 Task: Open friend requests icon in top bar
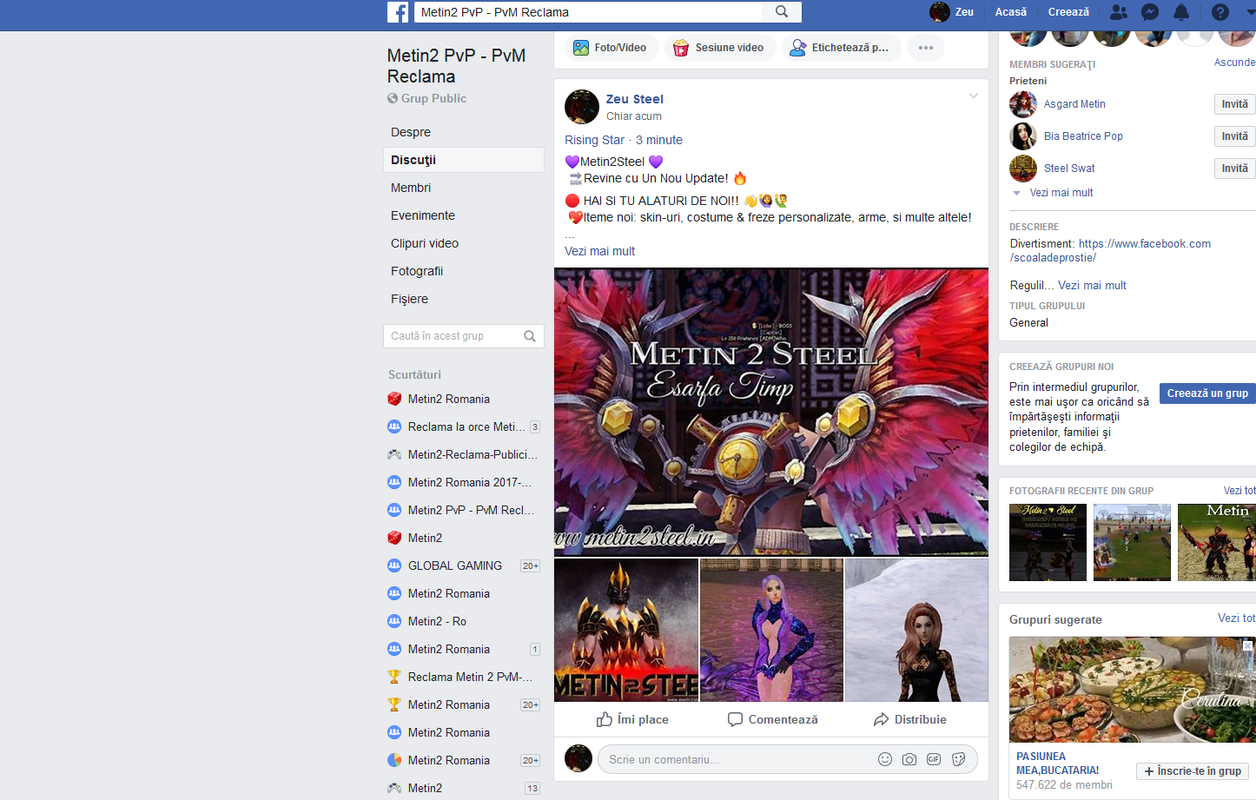[x=1119, y=12]
